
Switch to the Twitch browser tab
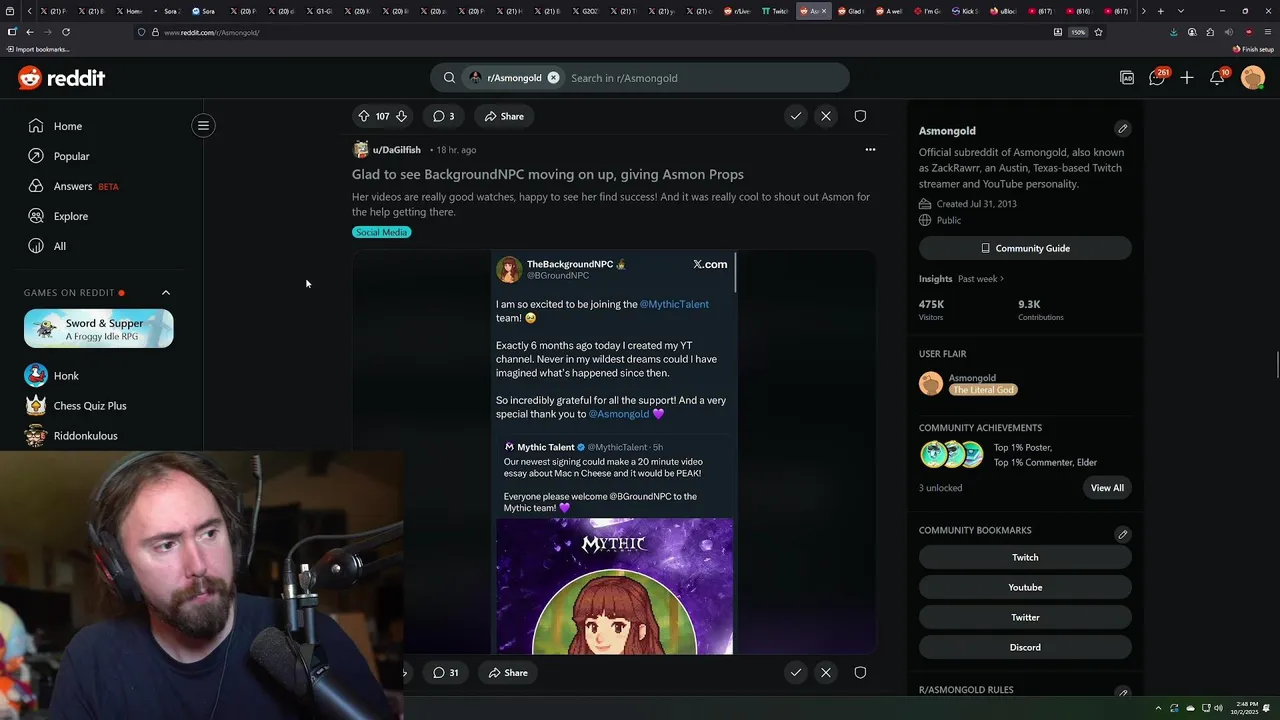tap(776, 11)
